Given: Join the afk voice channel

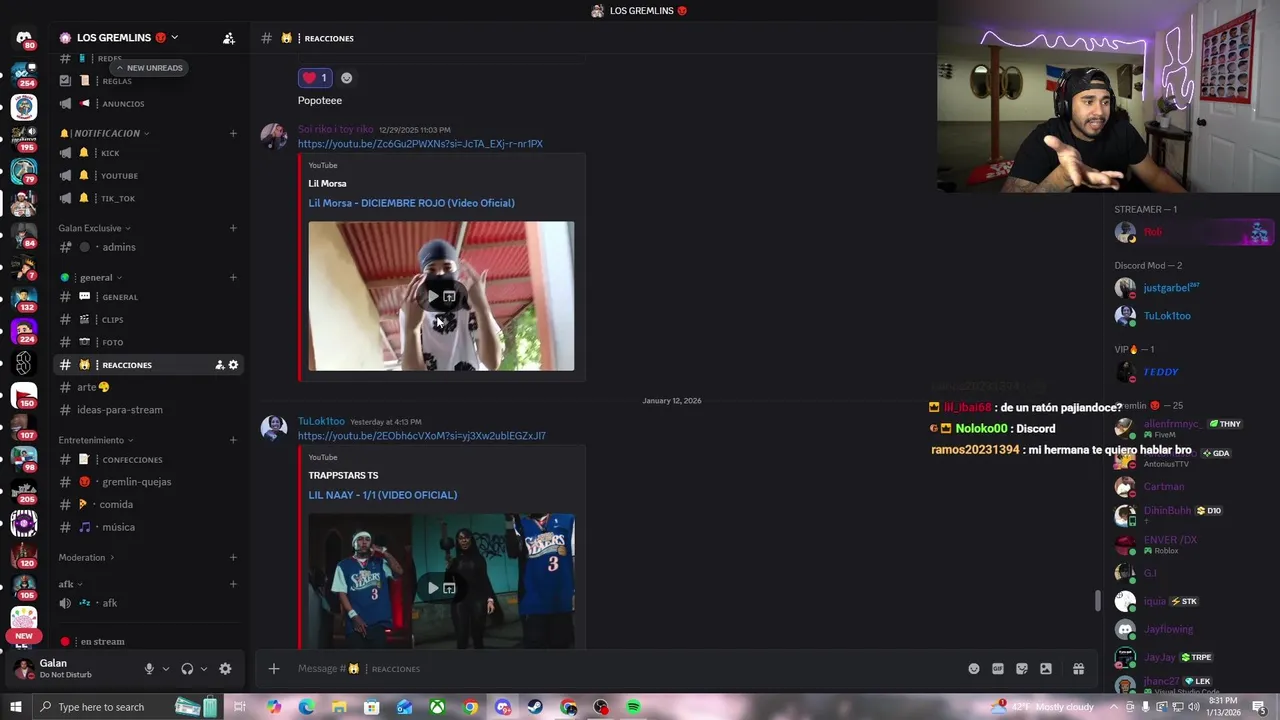Looking at the screenshot, I should point(148,603).
